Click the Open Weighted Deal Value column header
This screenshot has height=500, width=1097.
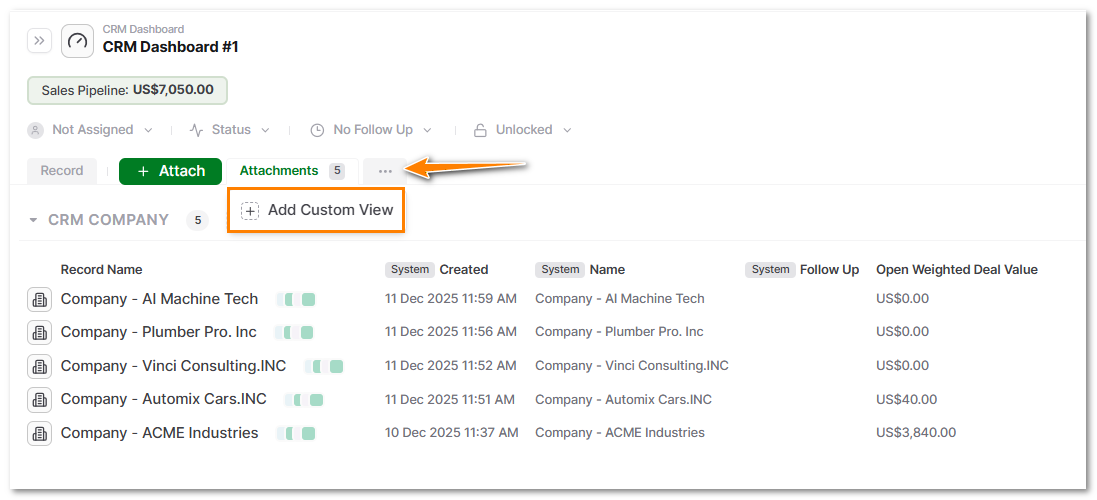tap(956, 269)
